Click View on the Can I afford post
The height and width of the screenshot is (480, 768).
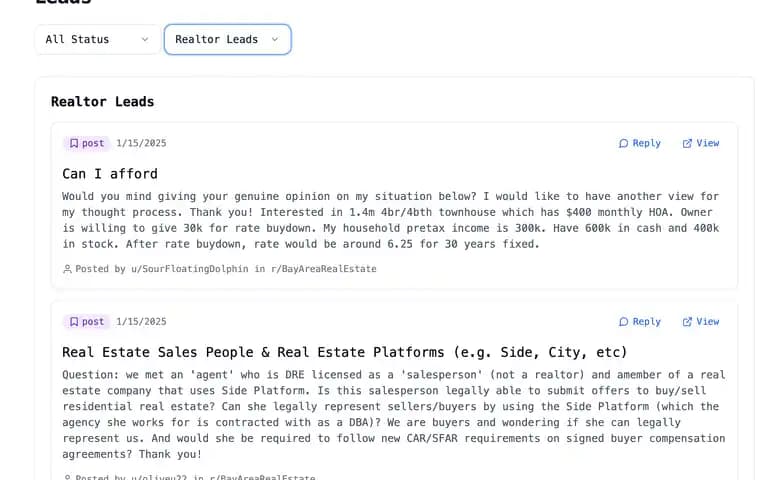pos(701,143)
